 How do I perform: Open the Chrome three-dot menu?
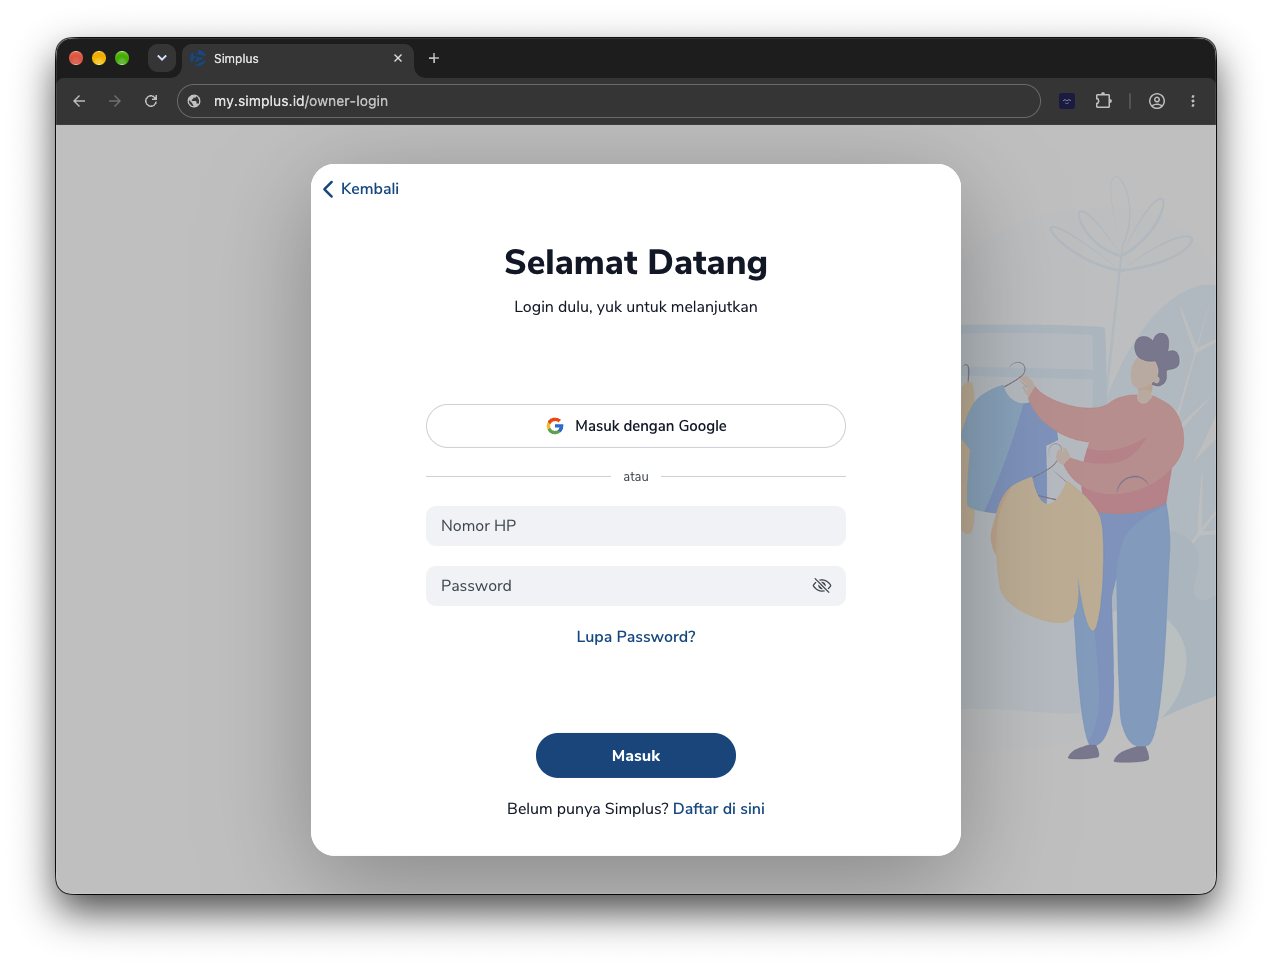1193,101
